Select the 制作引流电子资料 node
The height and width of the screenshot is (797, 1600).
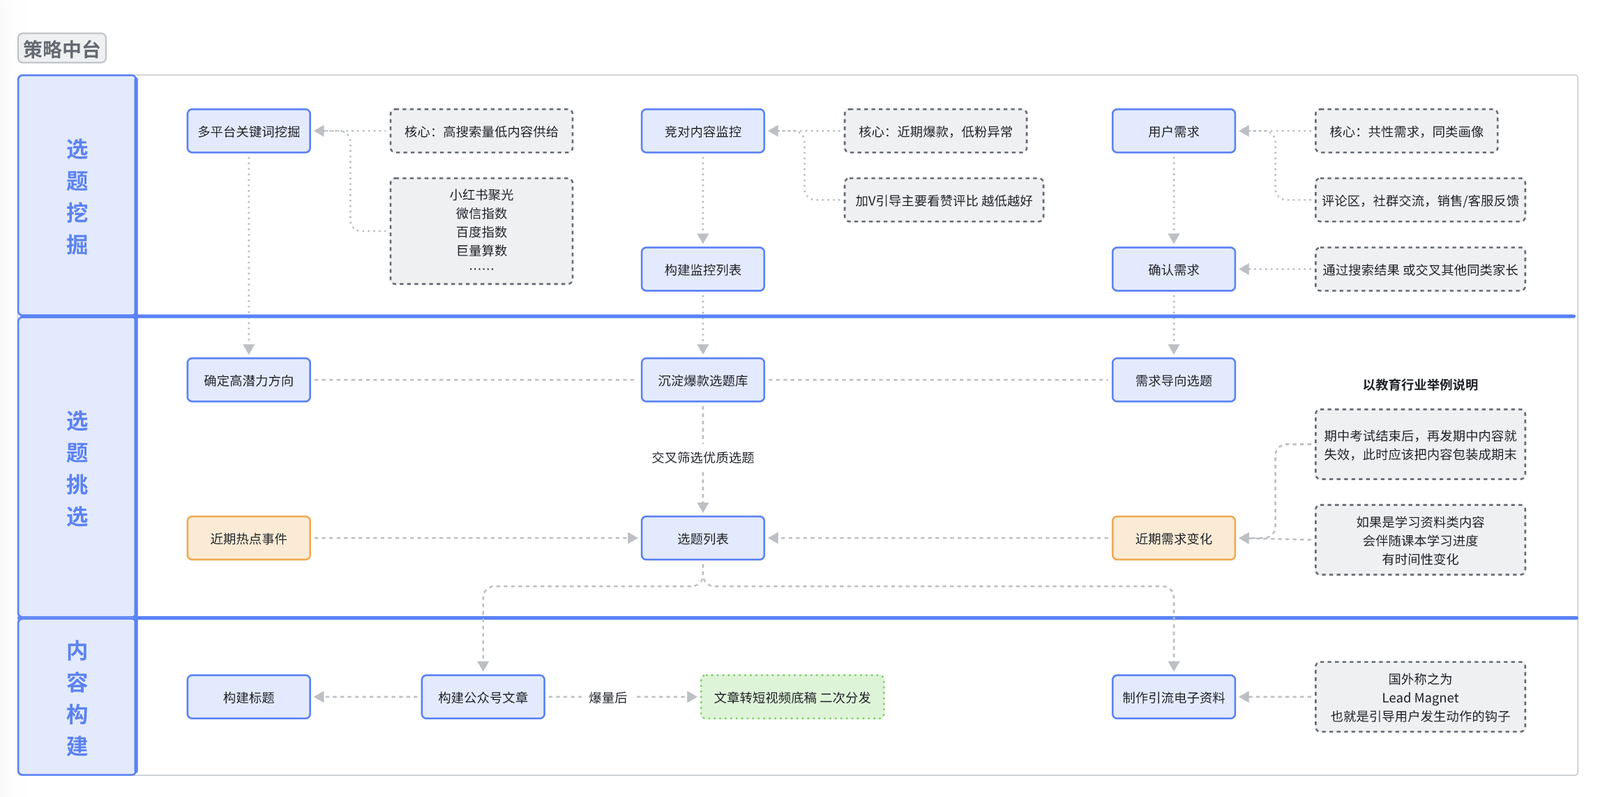point(1173,697)
